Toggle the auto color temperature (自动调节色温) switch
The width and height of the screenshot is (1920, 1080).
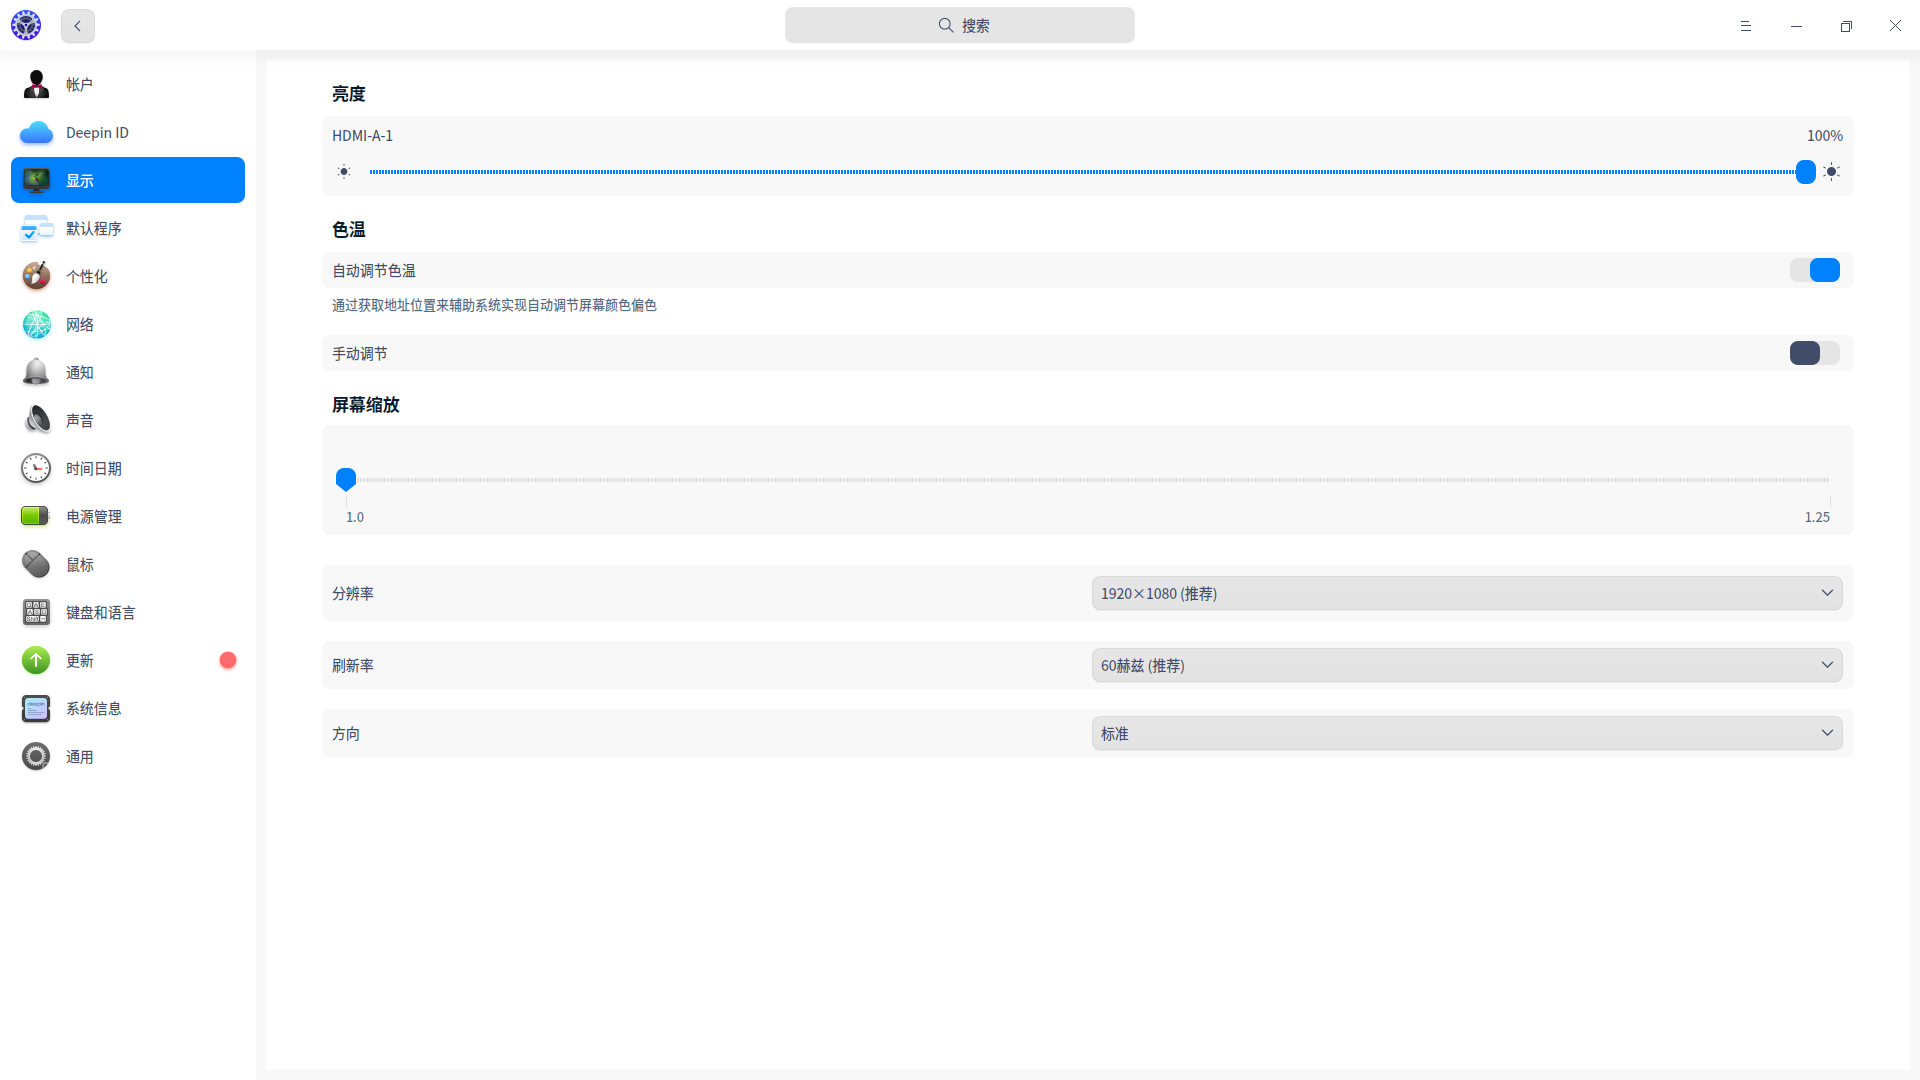point(1814,270)
